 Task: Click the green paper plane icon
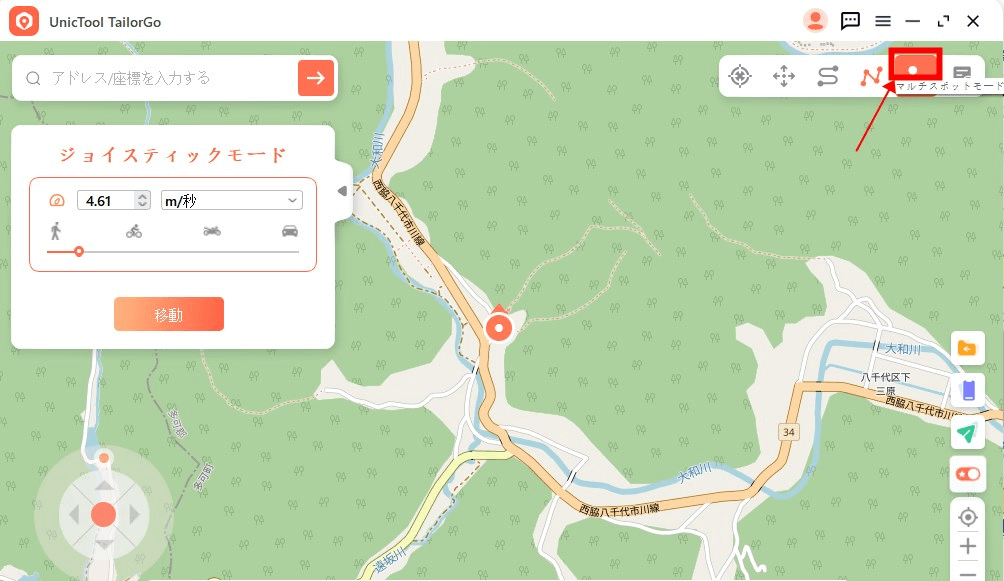968,432
